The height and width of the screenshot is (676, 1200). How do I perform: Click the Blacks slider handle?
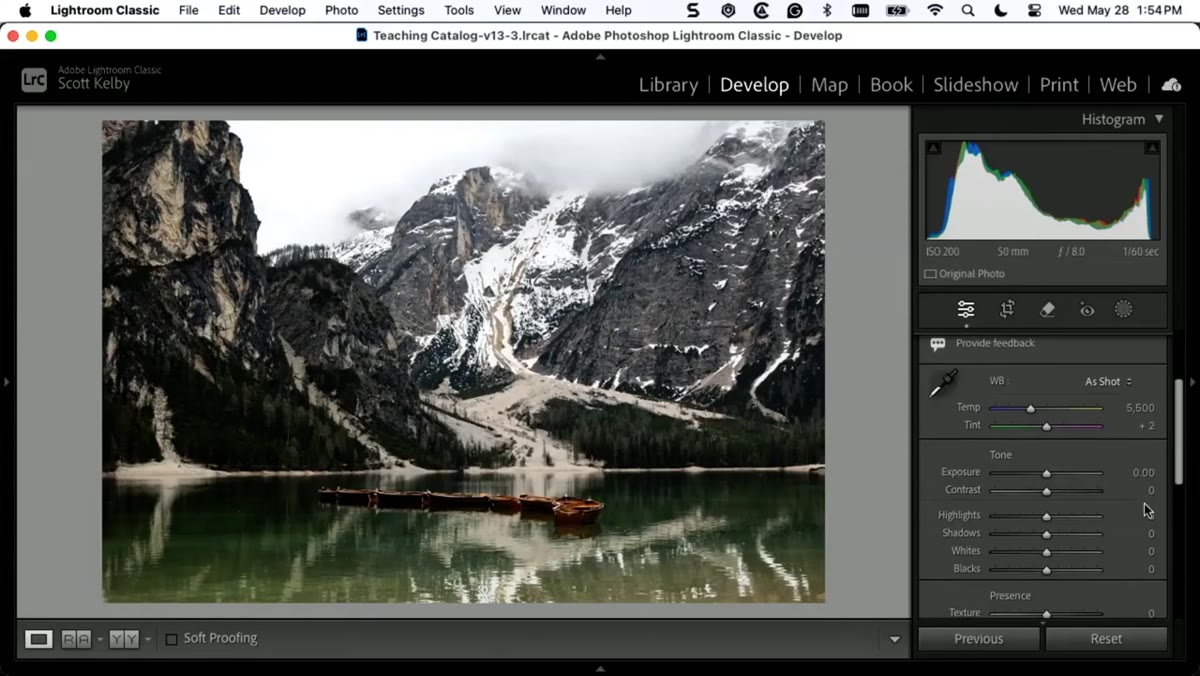(1047, 570)
